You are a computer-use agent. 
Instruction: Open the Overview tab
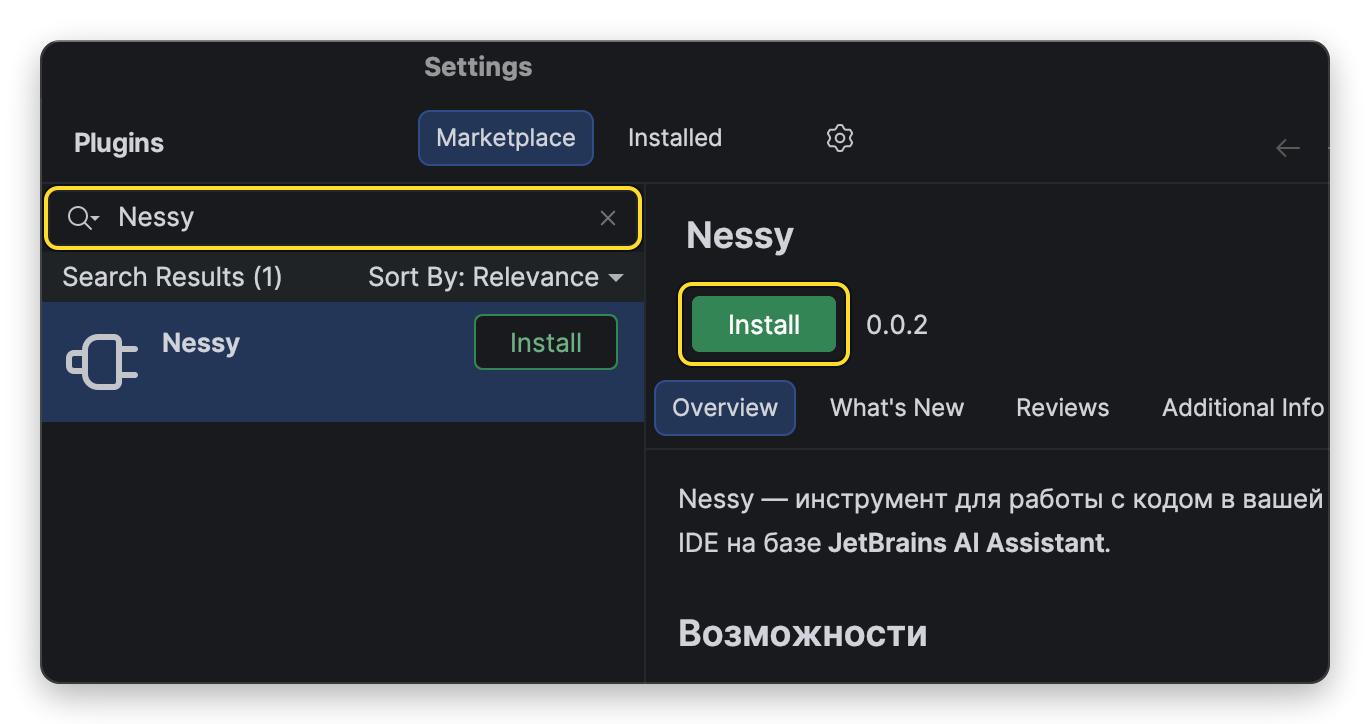point(725,408)
